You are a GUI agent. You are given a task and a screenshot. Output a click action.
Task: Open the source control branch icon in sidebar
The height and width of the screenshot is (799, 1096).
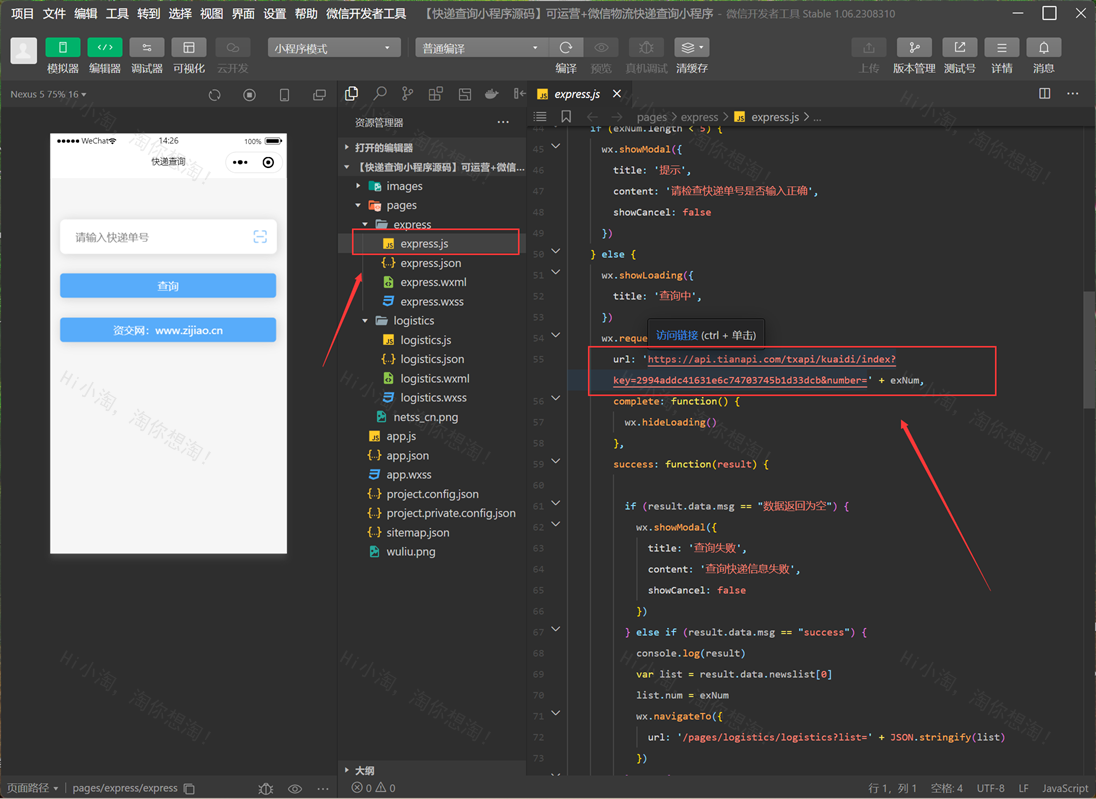point(407,94)
